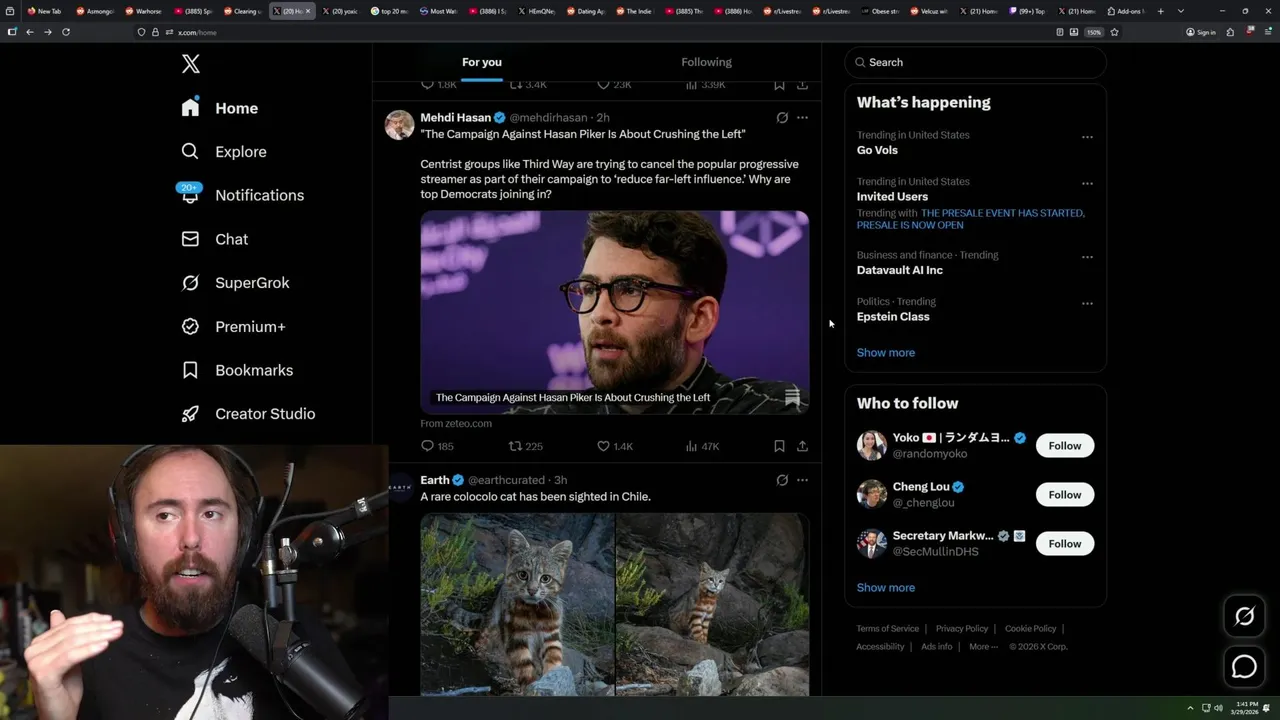Image resolution: width=1280 pixels, height=720 pixels.
Task: Open Notifications with 20+ badge
Action: pyautogui.click(x=242, y=195)
